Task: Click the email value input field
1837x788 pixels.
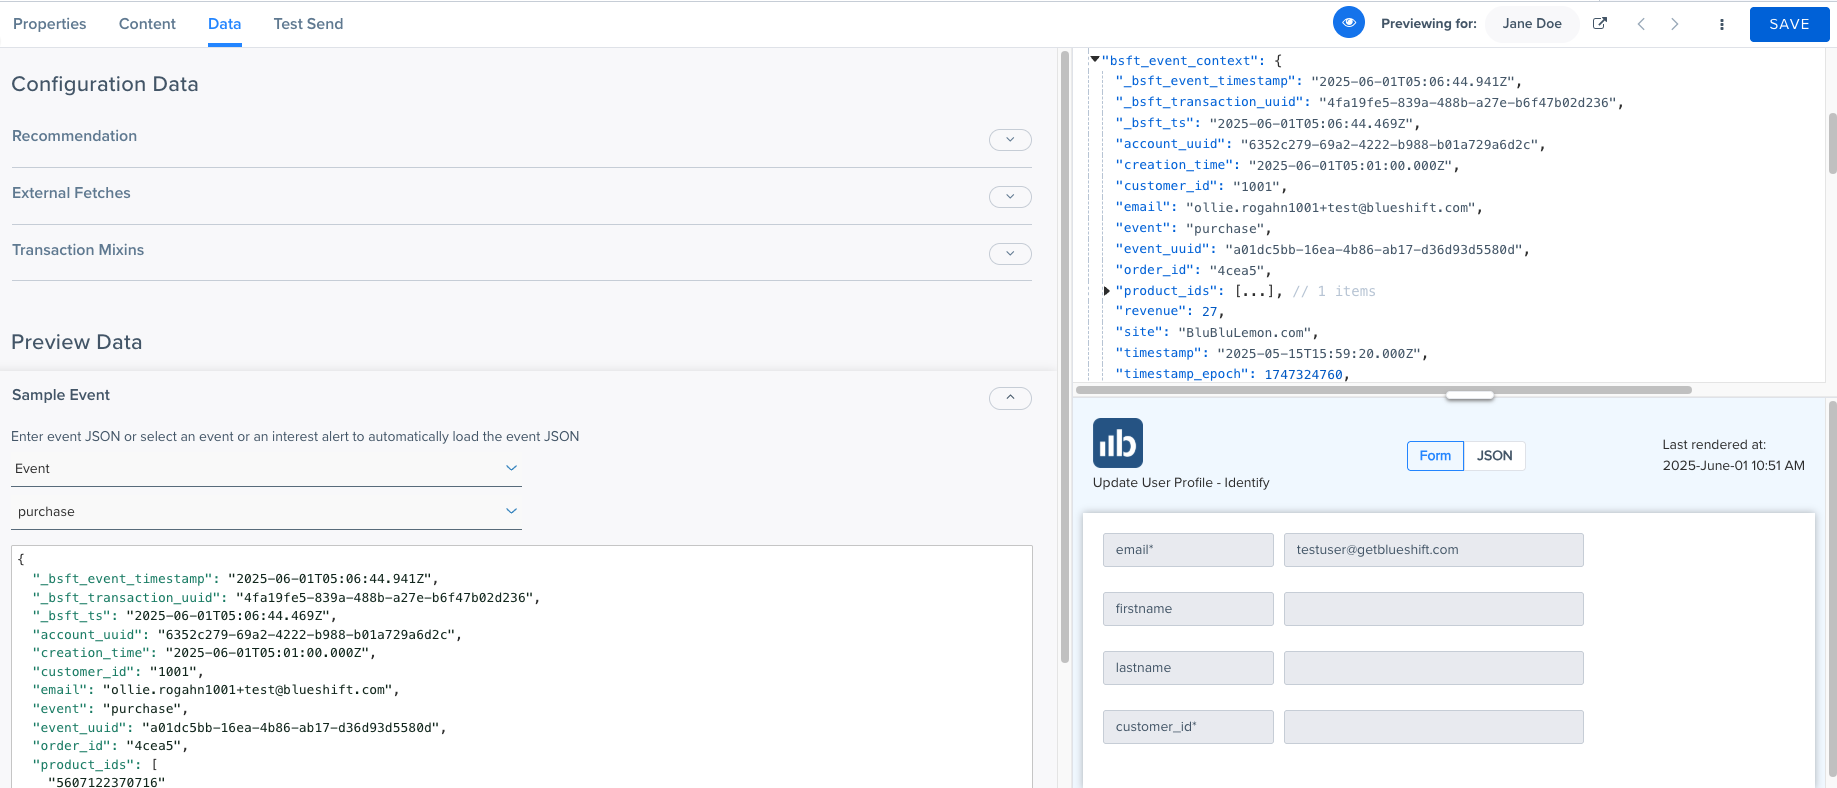Action: click(x=1433, y=550)
